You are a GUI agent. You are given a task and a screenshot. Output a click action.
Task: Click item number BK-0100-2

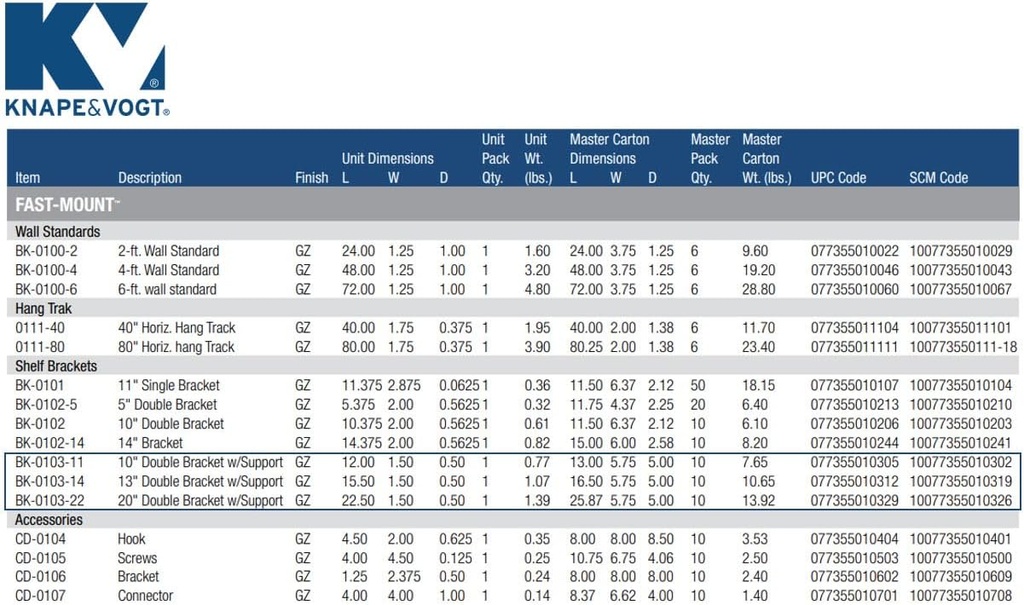(46, 251)
